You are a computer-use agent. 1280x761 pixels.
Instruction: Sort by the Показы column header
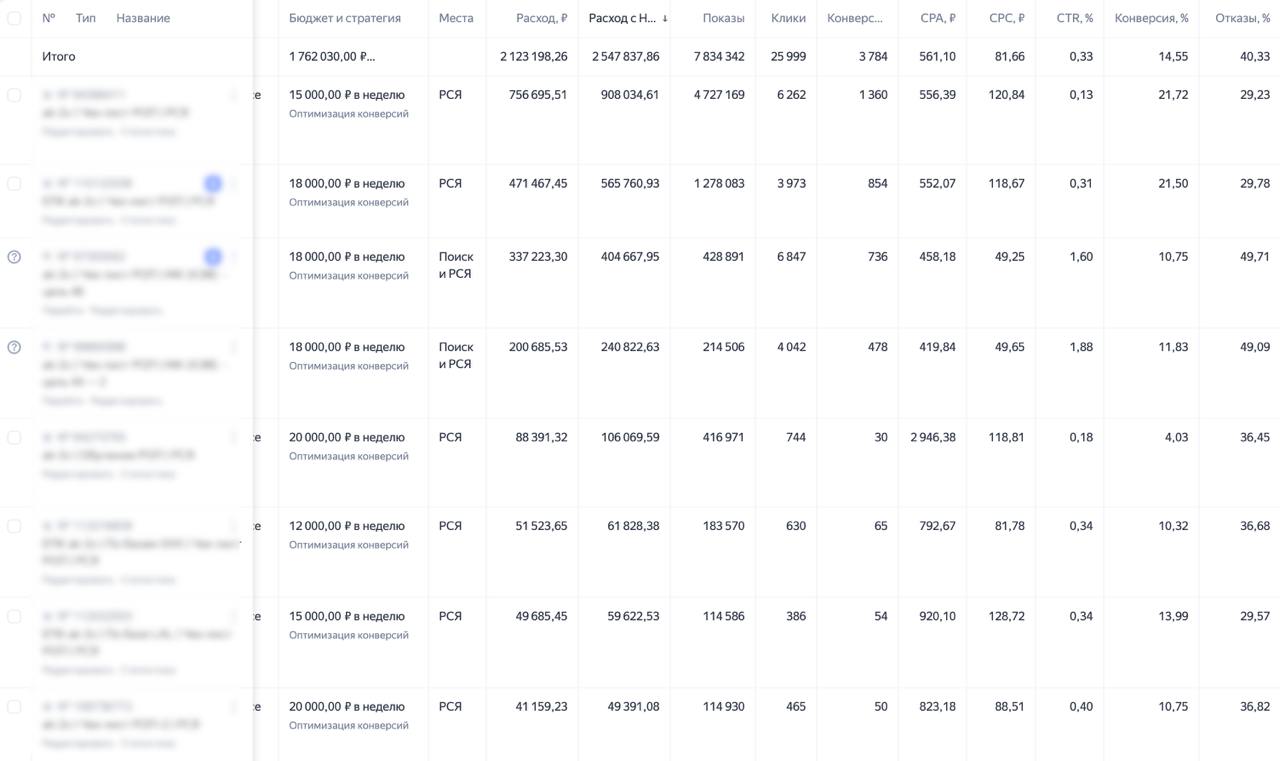723,18
